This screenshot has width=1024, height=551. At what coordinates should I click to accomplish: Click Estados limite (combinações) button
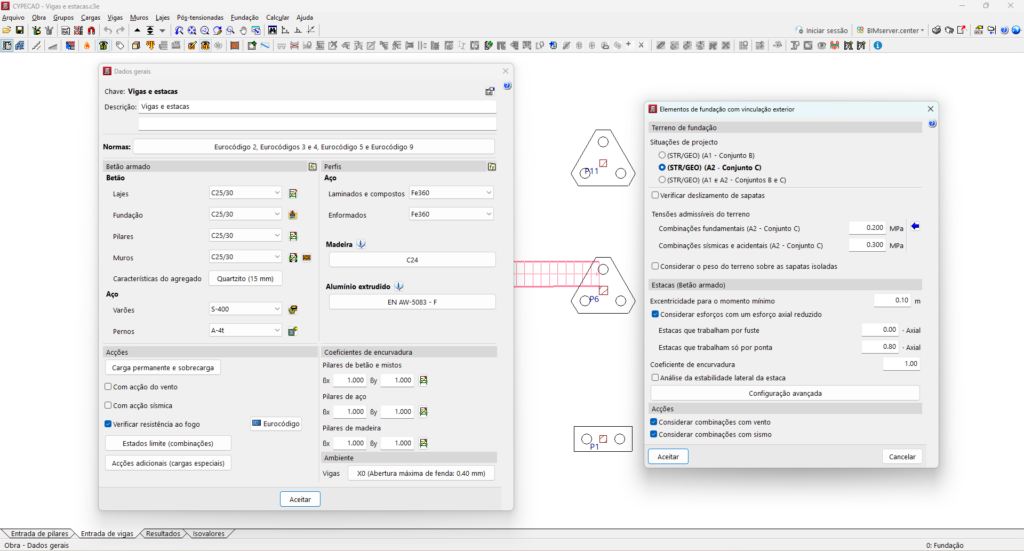click(168, 443)
